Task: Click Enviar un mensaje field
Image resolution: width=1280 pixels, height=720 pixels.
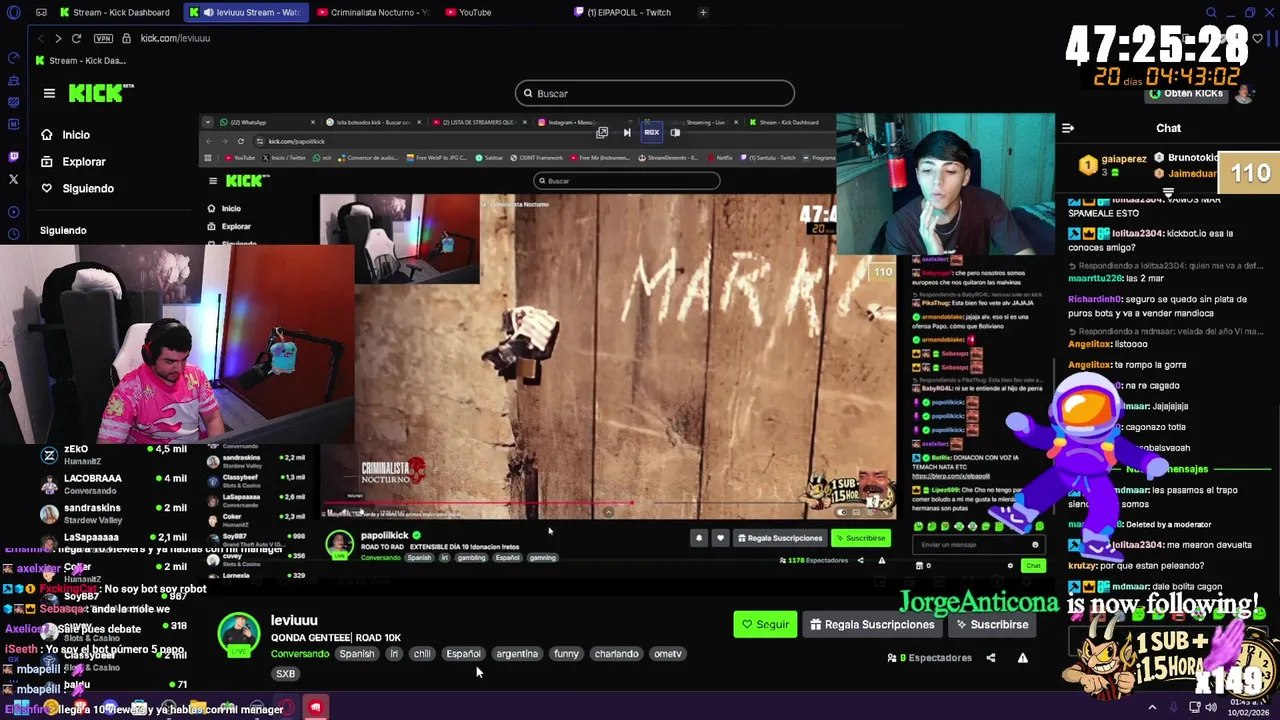Action: pyautogui.click(x=978, y=545)
